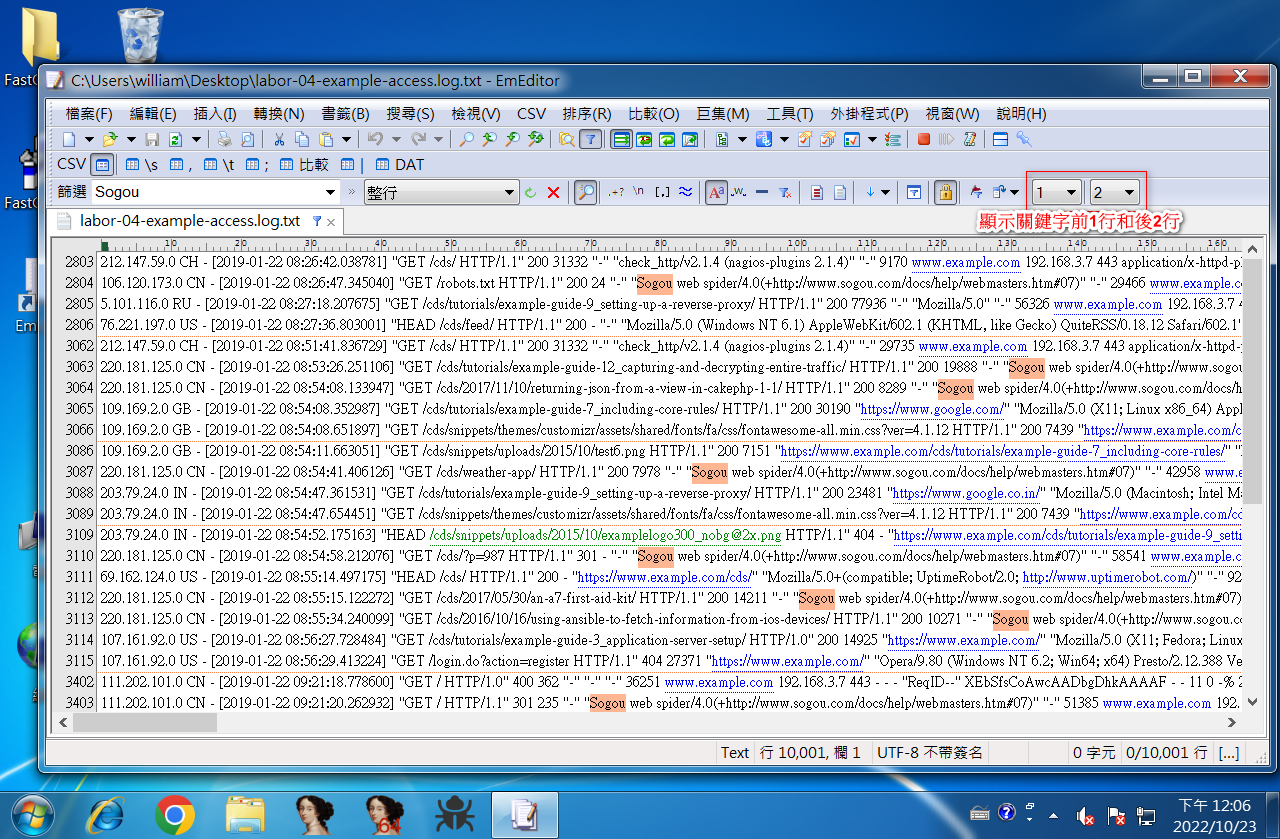Toggle the padlock button in filter bar
The height and width of the screenshot is (839, 1280).
[x=945, y=192]
